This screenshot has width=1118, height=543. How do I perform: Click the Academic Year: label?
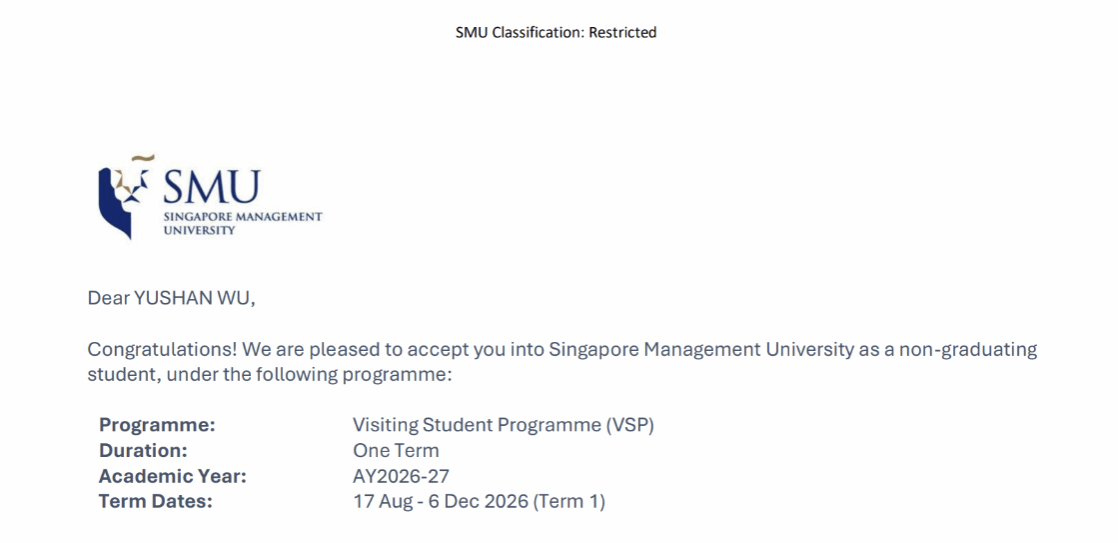[x=173, y=477]
